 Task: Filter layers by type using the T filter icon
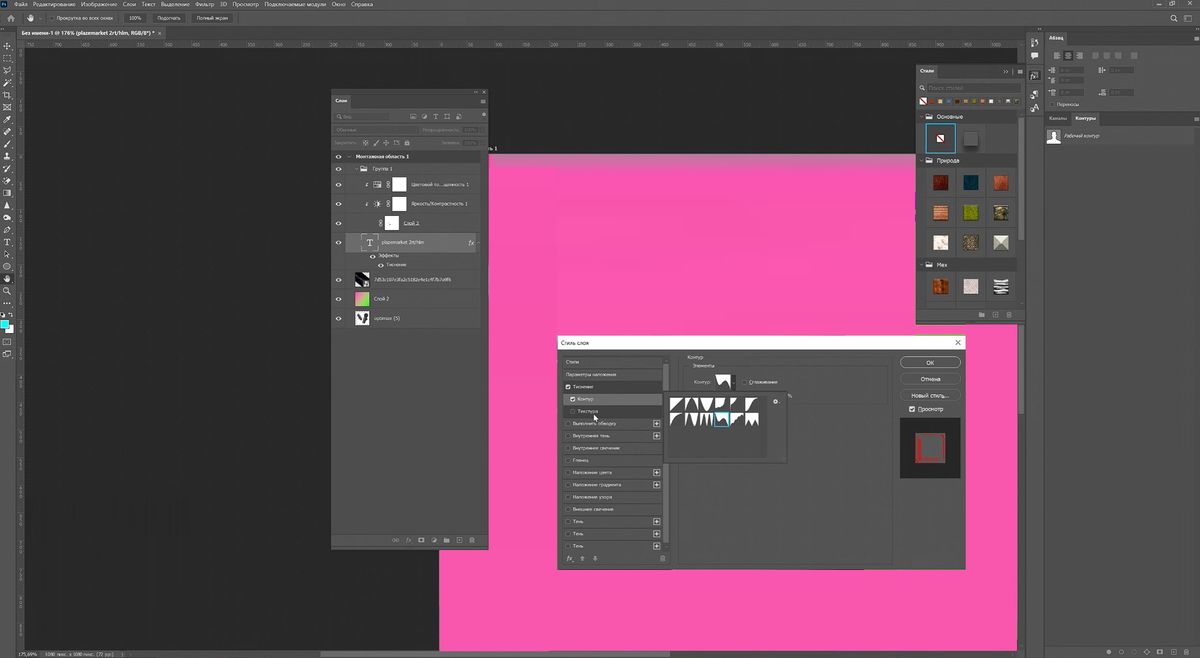tap(435, 116)
